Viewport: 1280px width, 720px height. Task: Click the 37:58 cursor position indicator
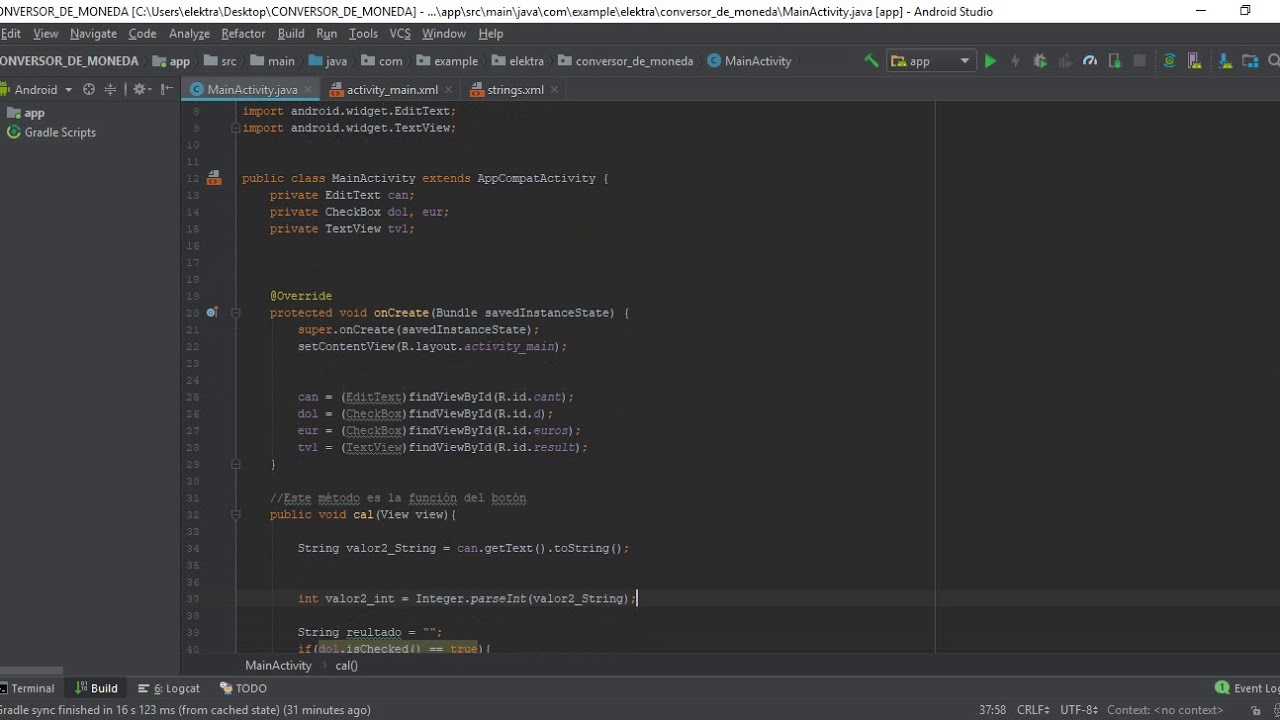(992, 710)
